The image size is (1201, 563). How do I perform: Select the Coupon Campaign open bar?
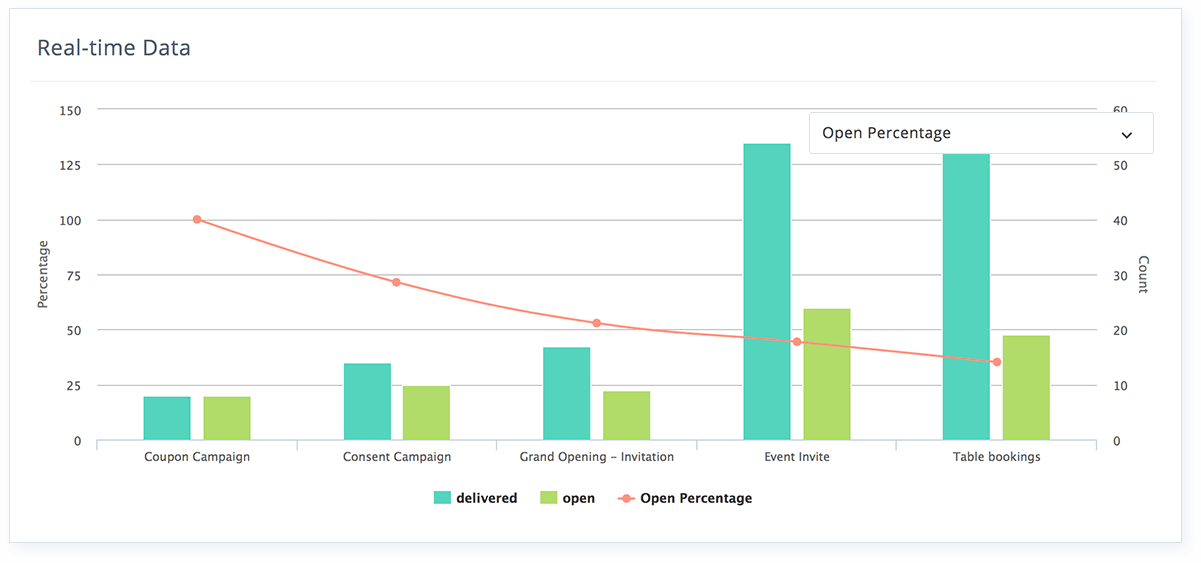click(x=227, y=418)
